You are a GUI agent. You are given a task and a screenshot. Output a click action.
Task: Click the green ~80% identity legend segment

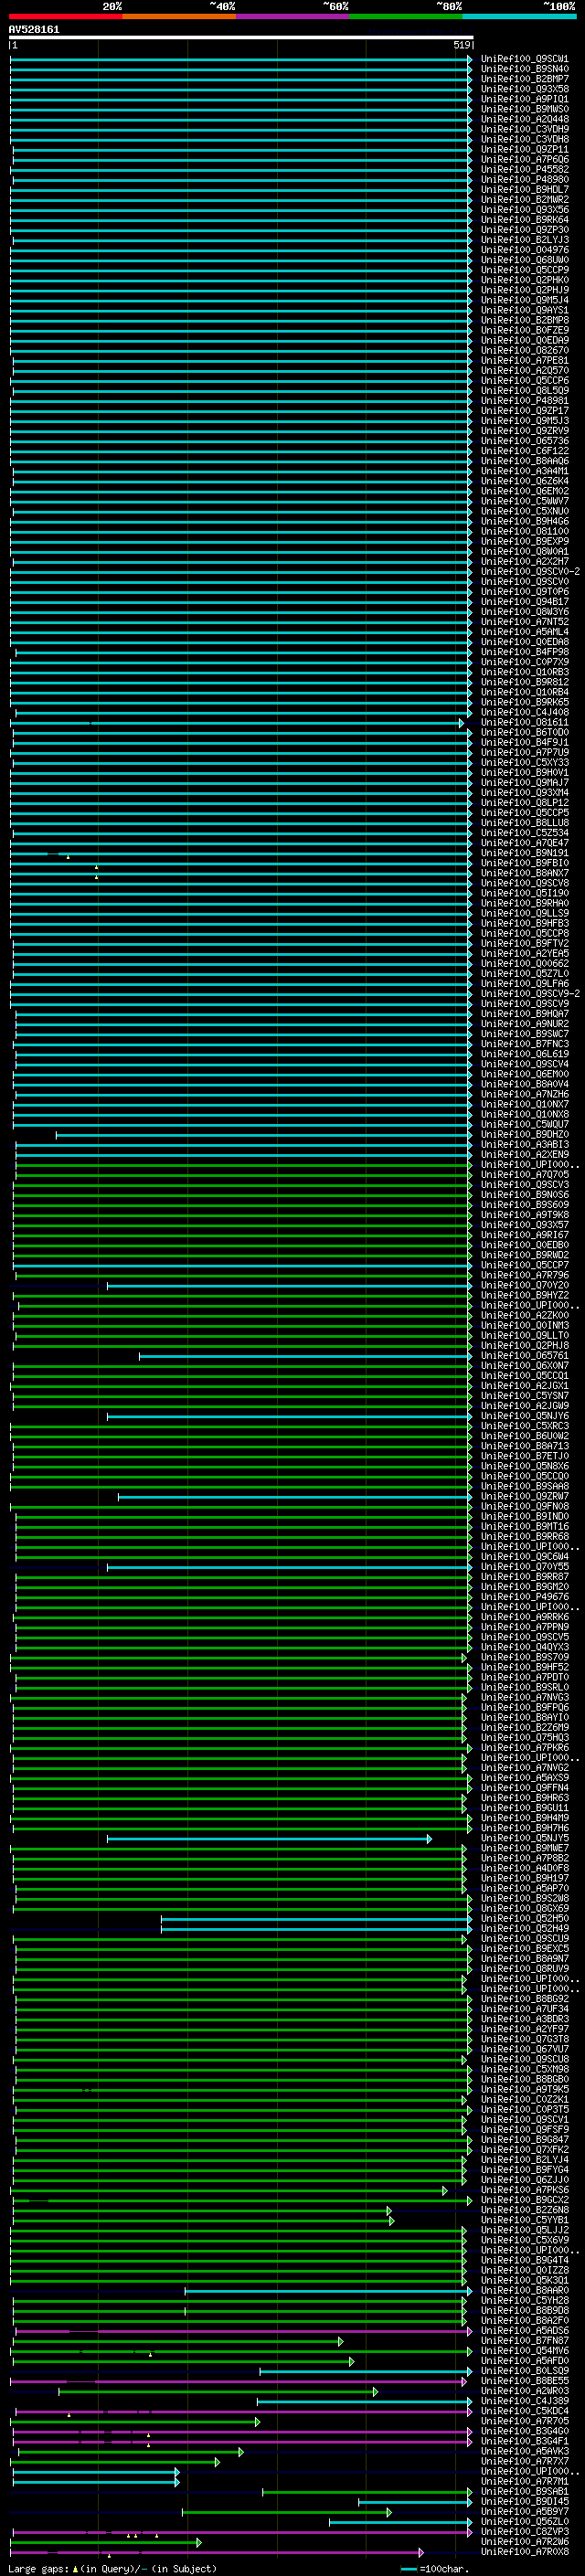pyautogui.click(x=406, y=17)
